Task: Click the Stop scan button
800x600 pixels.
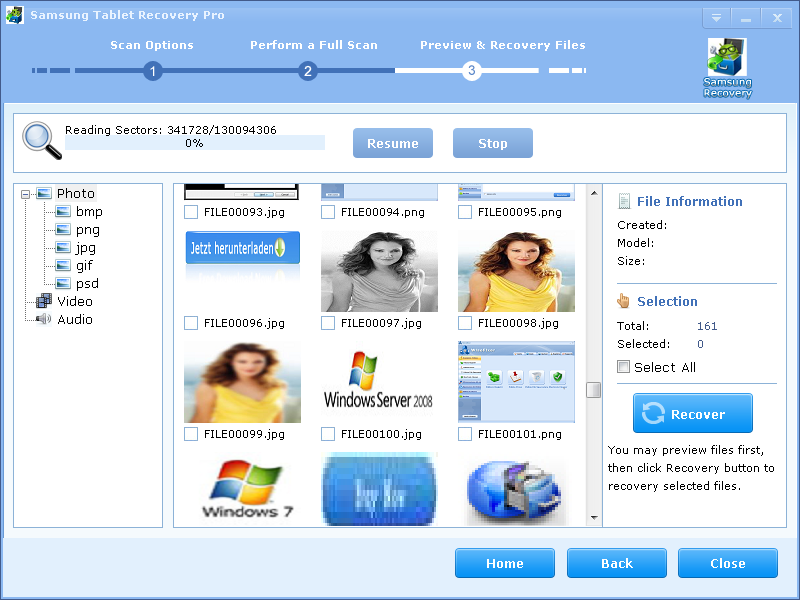Action: tap(493, 143)
